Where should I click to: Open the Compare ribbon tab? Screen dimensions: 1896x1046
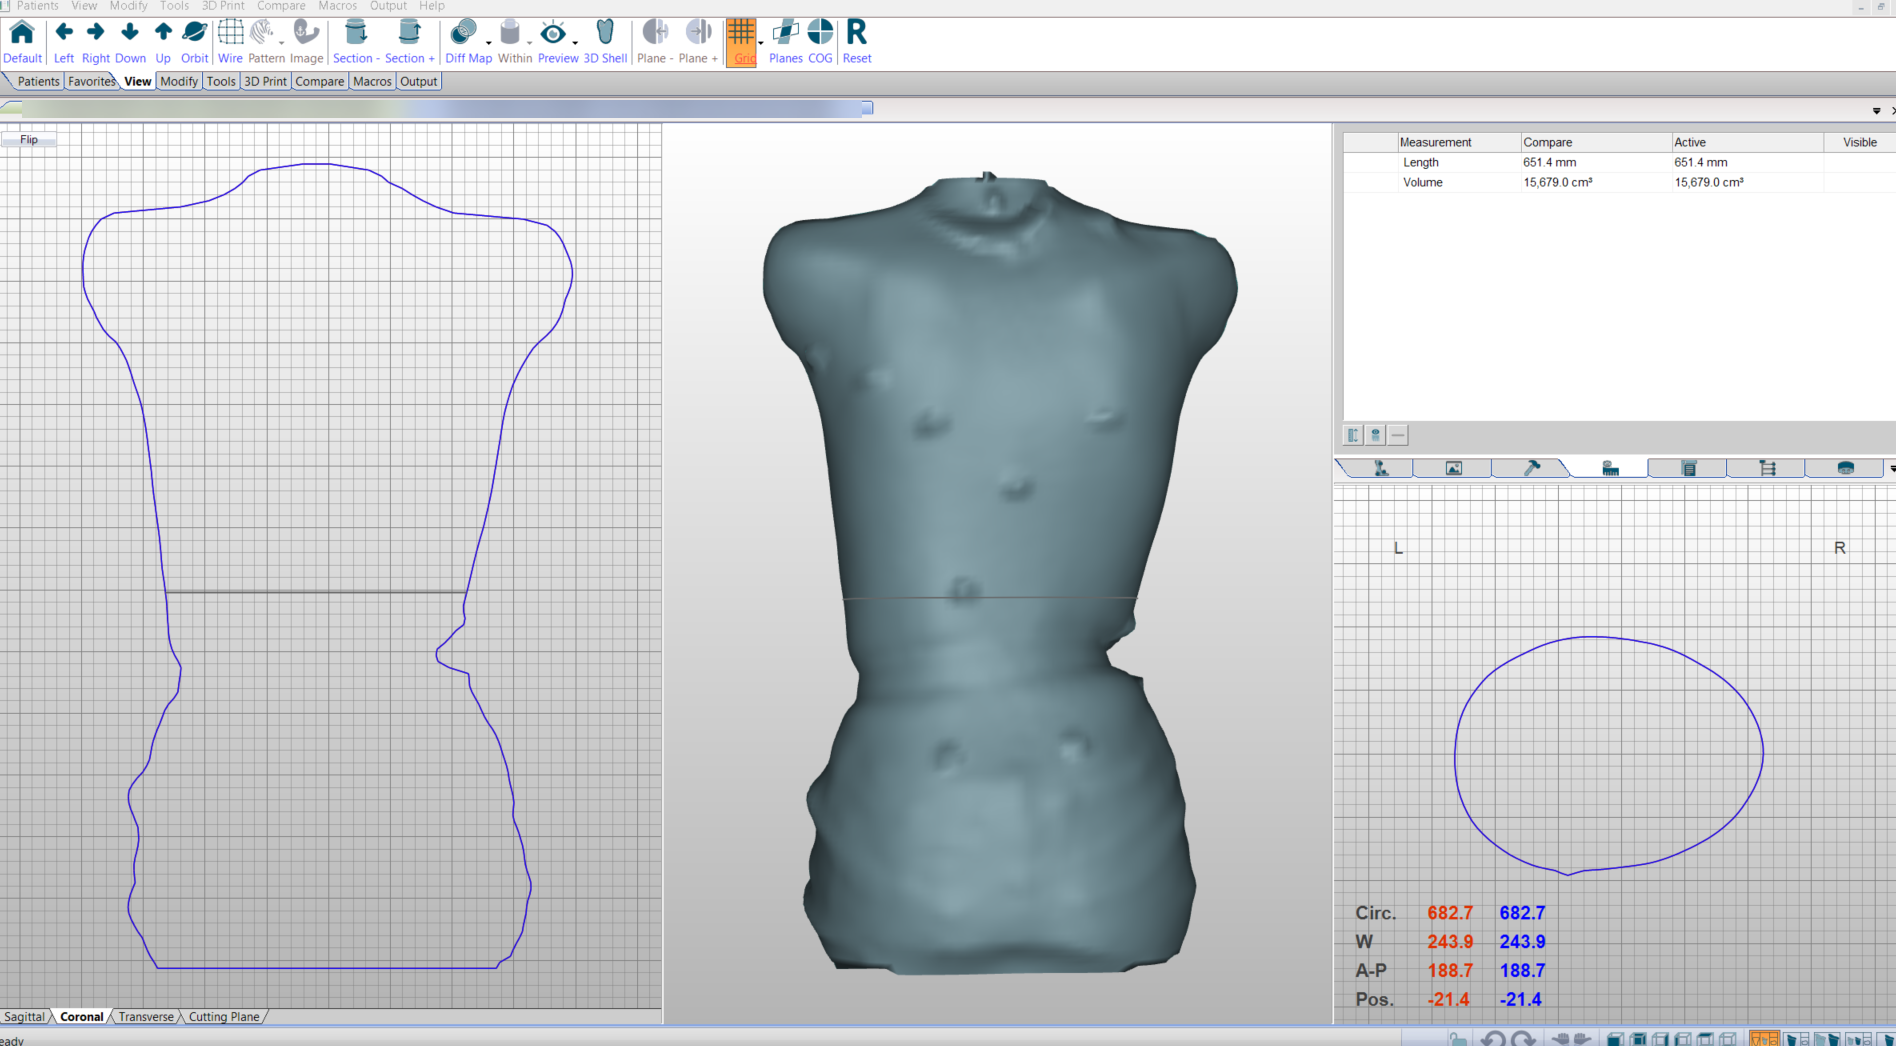click(x=319, y=81)
